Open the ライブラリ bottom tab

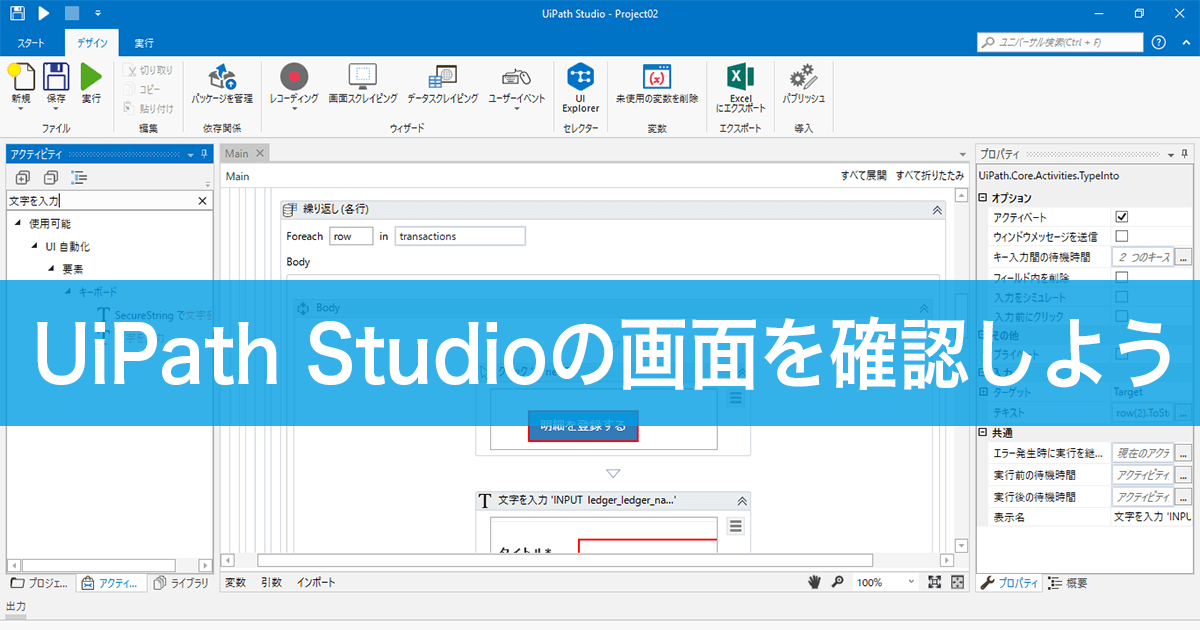(181, 583)
